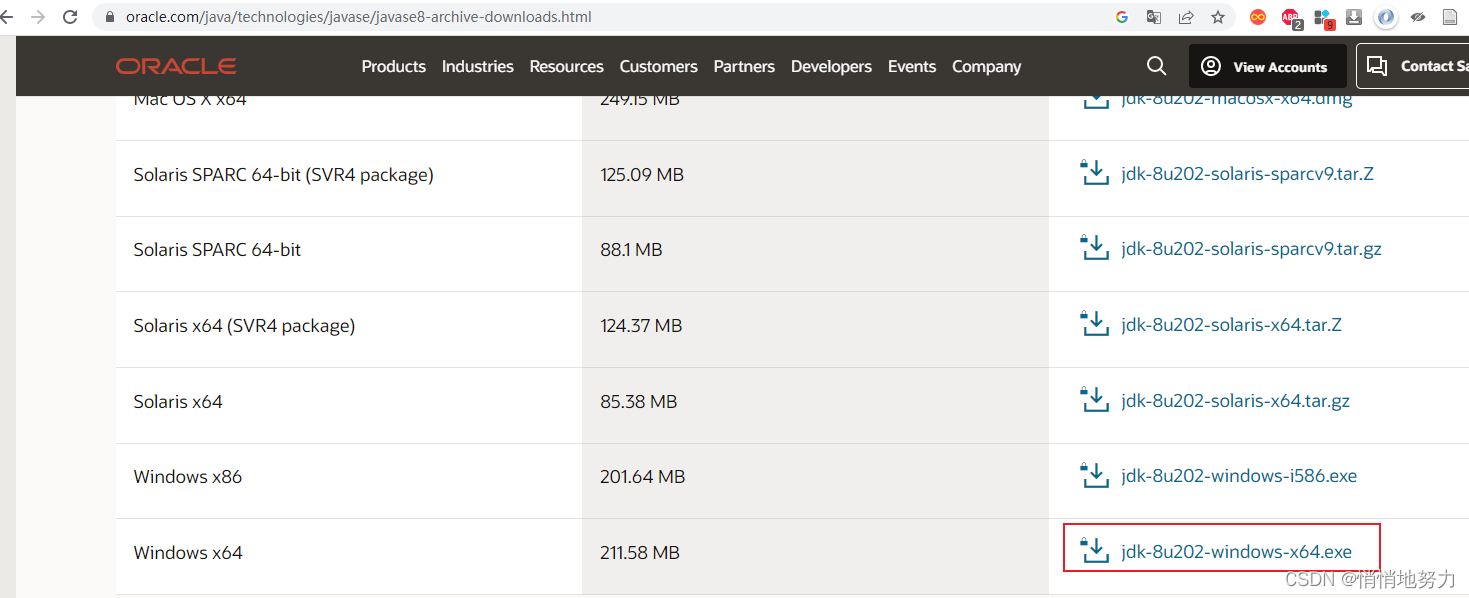Click download icon for solaris-x64.tar.gz
The height and width of the screenshot is (598, 1469).
tap(1095, 399)
